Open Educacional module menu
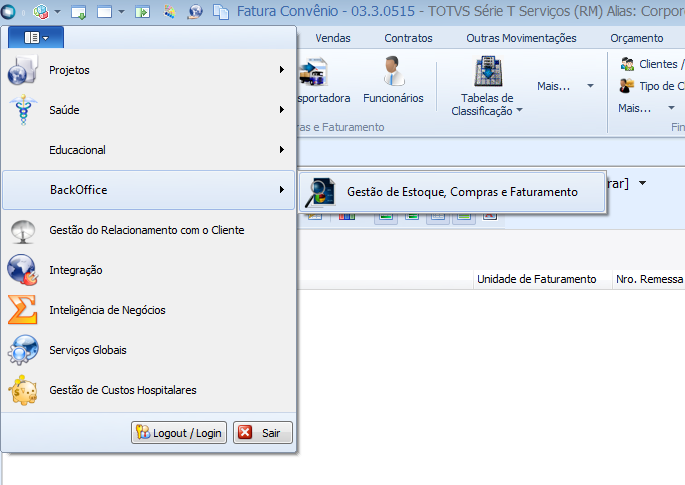 [149, 150]
